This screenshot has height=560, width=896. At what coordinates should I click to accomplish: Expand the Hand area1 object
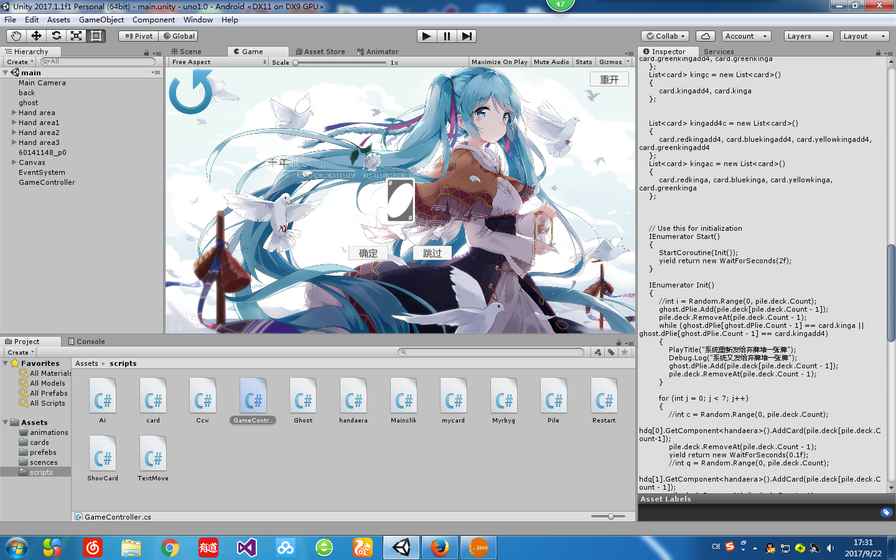click(x=14, y=122)
